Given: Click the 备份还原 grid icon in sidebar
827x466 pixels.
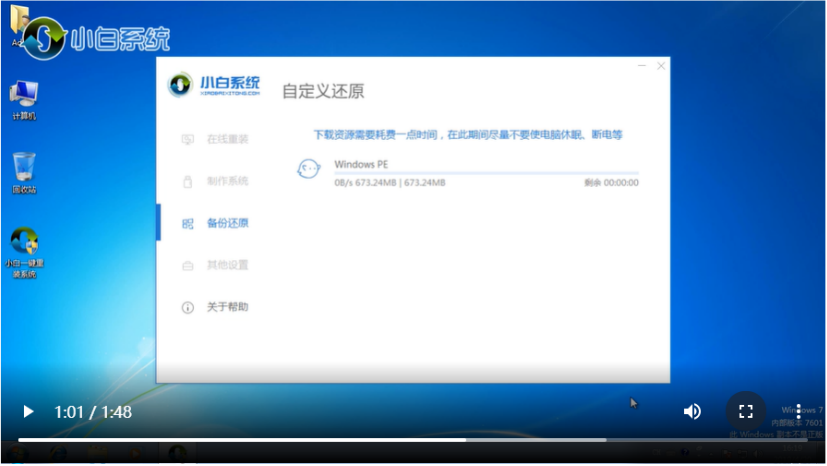Looking at the screenshot, I should (188, 223).
